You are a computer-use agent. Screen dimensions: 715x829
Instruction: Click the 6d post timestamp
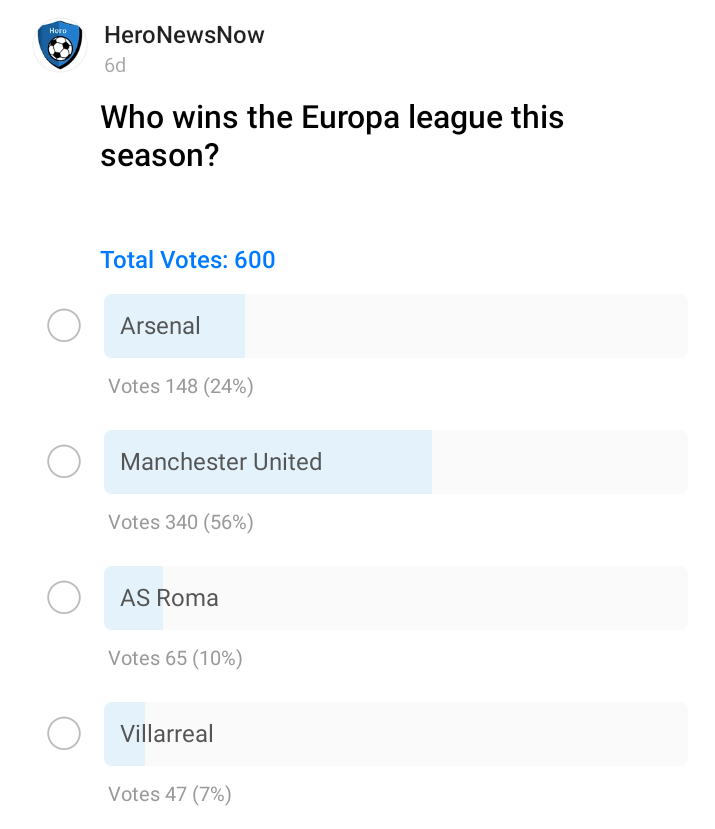click(x=115, y=66)
